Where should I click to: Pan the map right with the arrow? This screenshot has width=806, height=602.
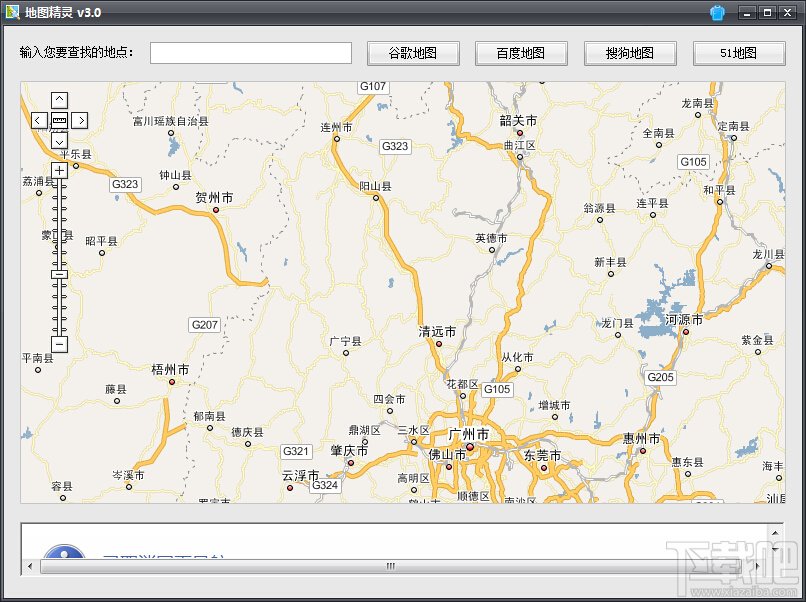click(x=80, y=120)
